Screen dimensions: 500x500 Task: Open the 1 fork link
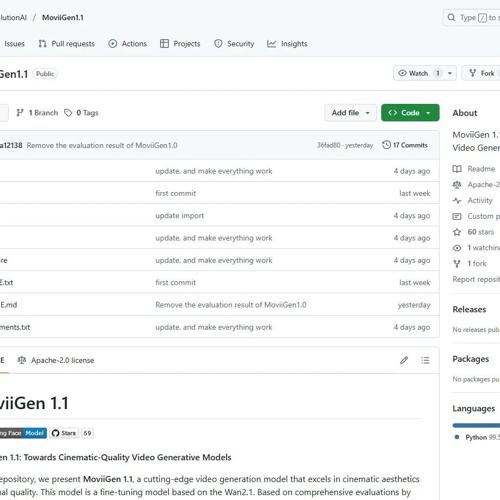tap(477, 264)
